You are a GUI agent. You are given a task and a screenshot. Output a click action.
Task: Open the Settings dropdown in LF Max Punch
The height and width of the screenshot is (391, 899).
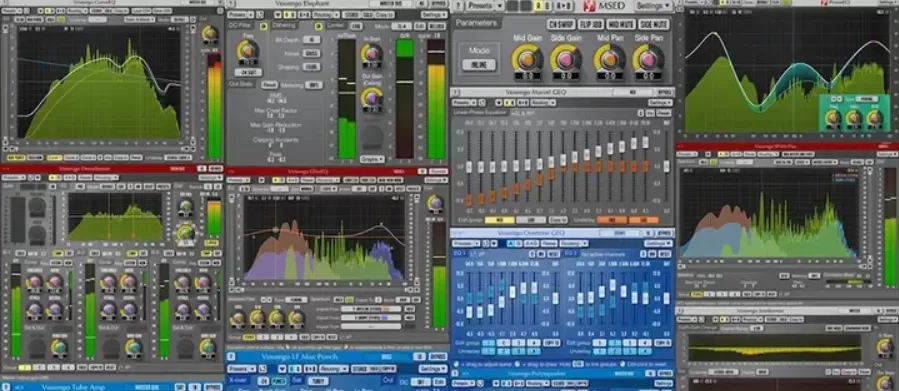tap(433, 369)
